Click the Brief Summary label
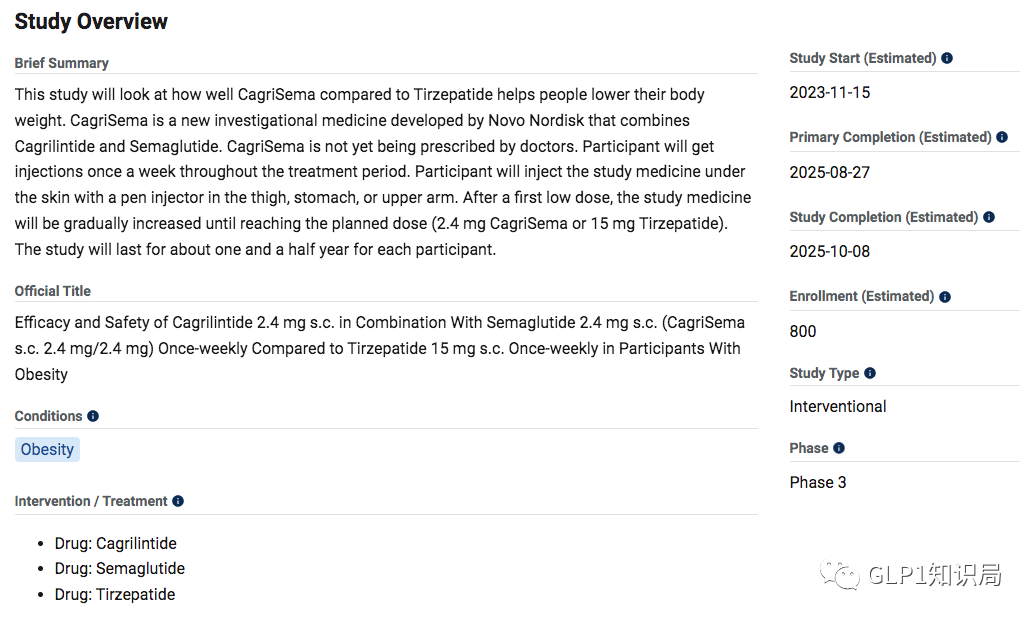 (61, 63)
